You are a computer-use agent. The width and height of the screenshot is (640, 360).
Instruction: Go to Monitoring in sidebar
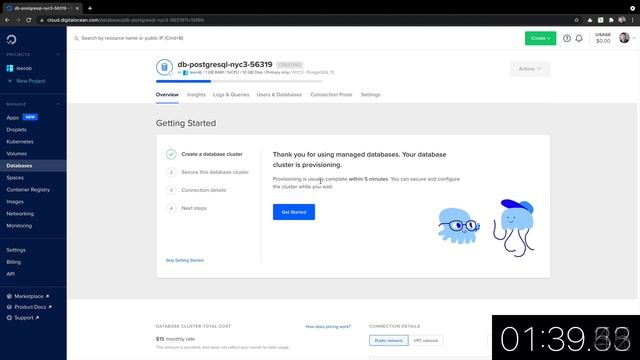pyautogui.click(x=19, y=226)
